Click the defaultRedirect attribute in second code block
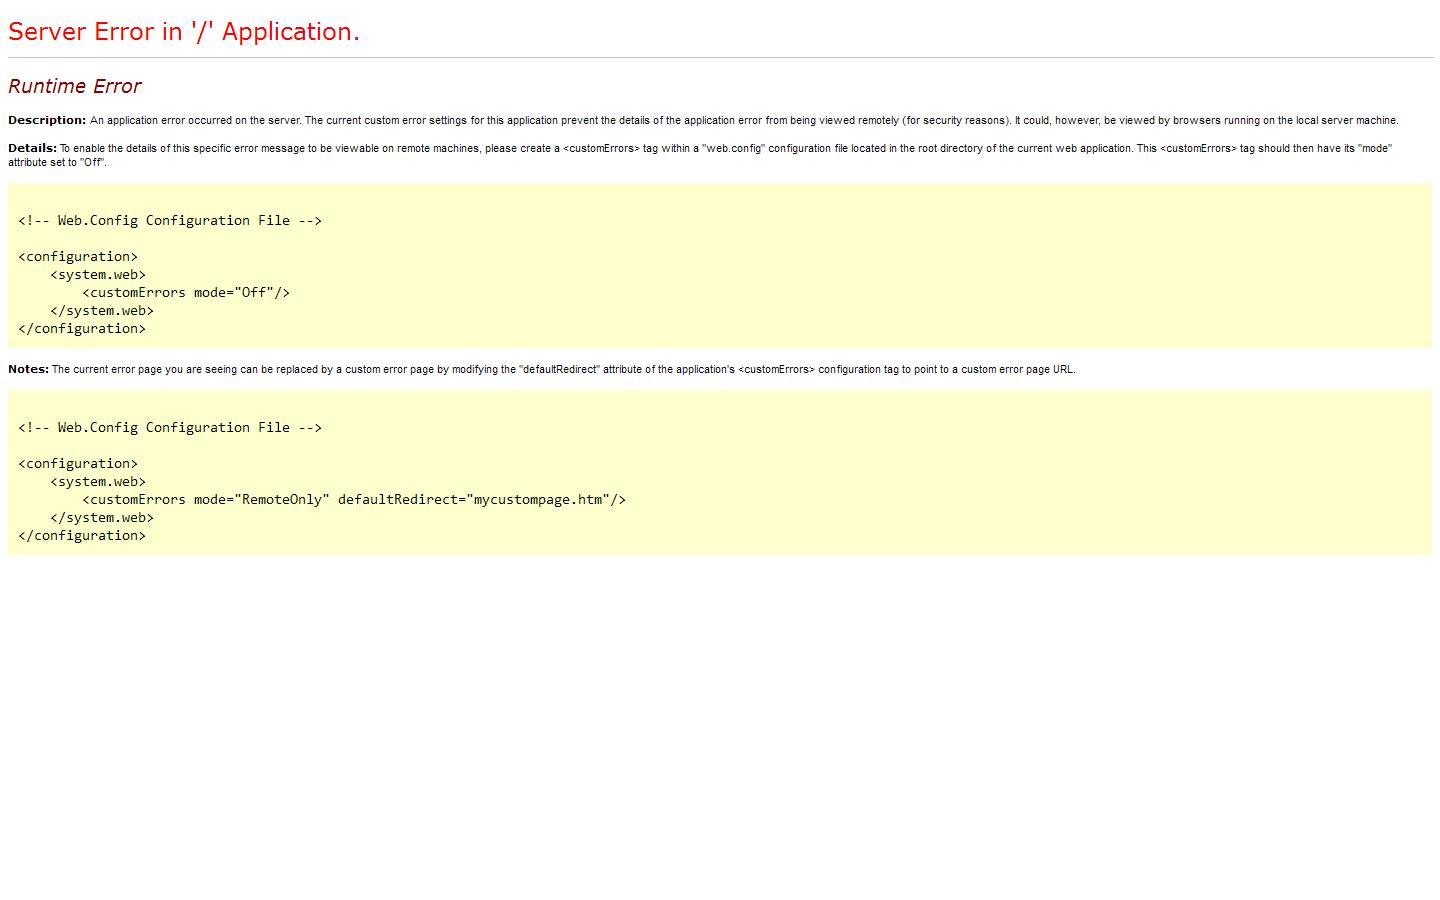 pos(397,500)
